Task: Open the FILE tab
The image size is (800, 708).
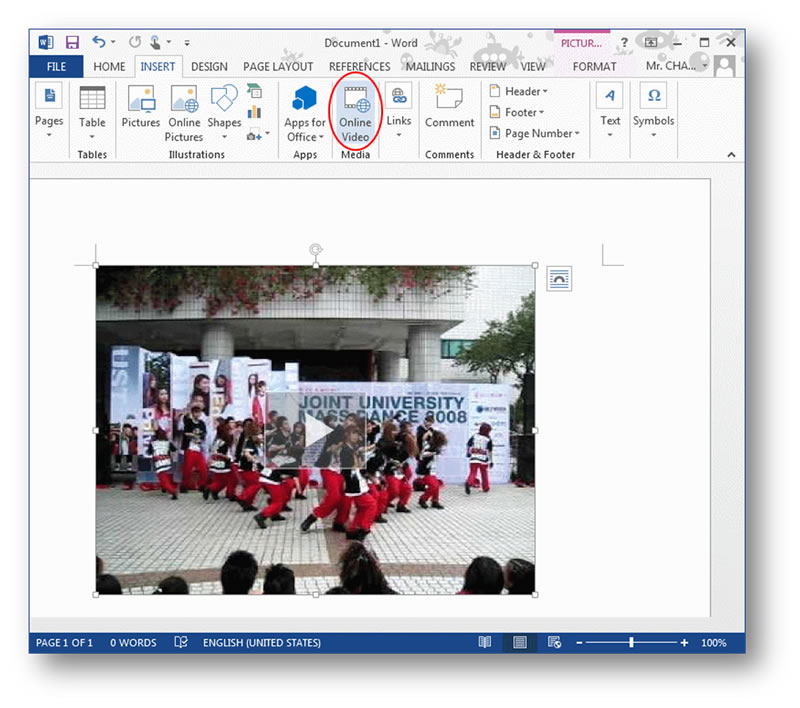Action: pos(56,67)
